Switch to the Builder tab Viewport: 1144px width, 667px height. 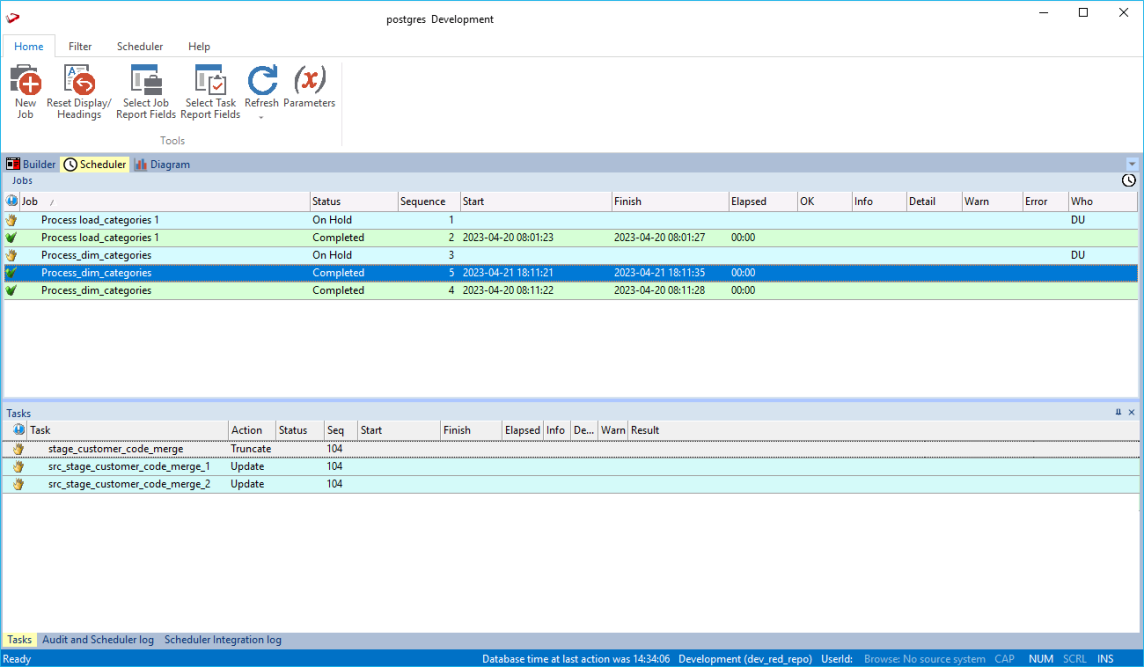click(31, 164)
